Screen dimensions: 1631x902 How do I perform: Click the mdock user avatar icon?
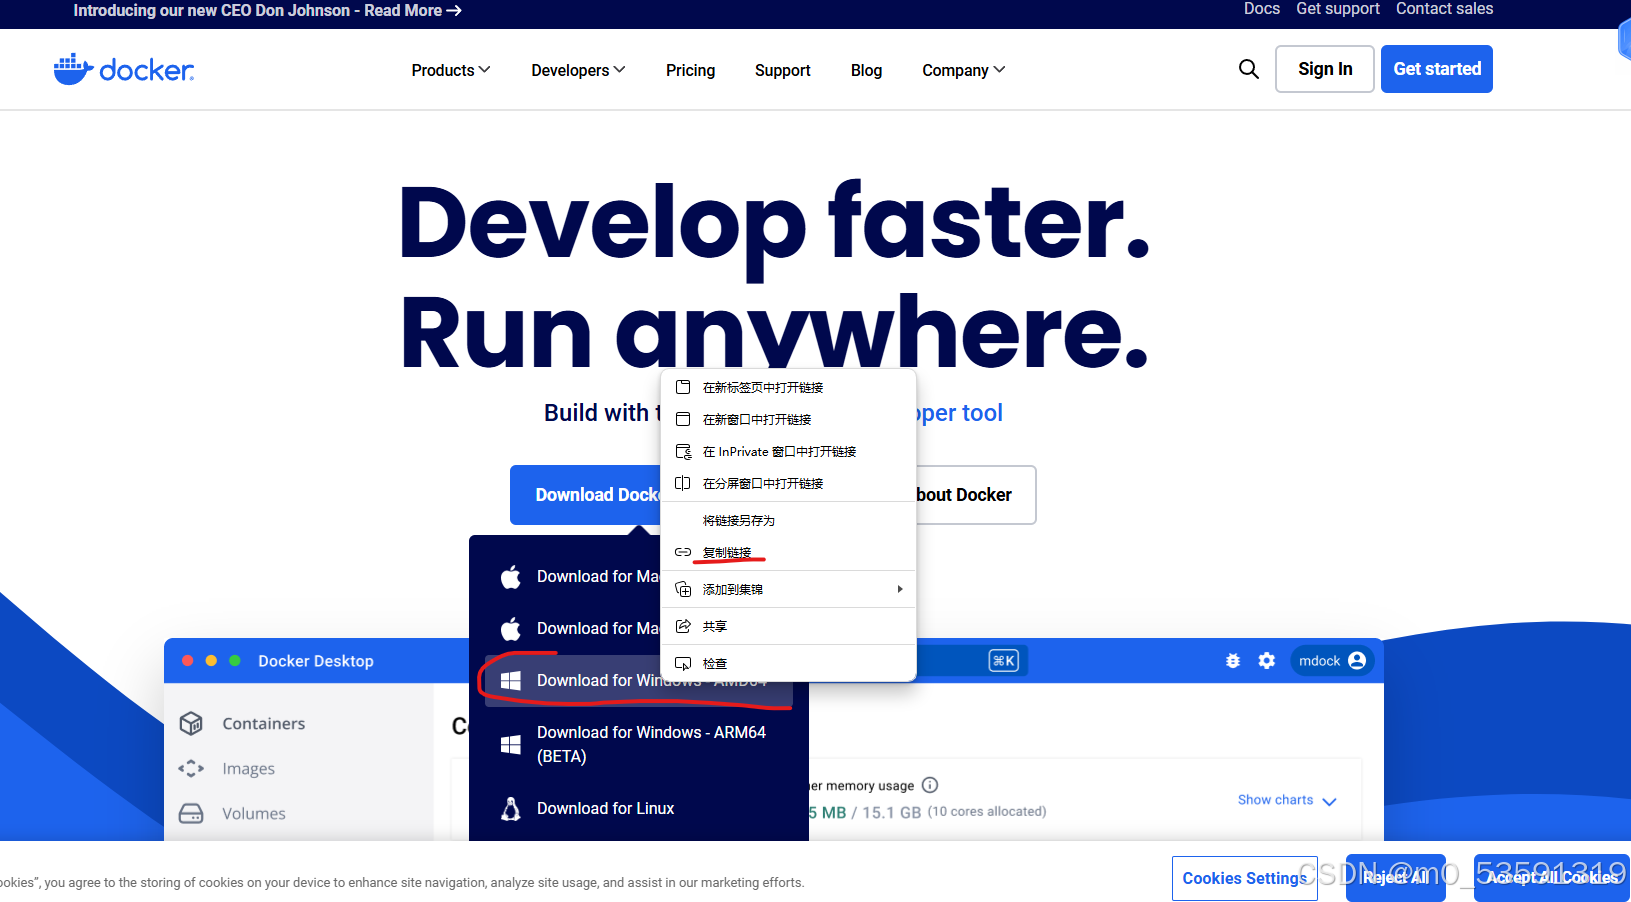[x=1357, y=661]
